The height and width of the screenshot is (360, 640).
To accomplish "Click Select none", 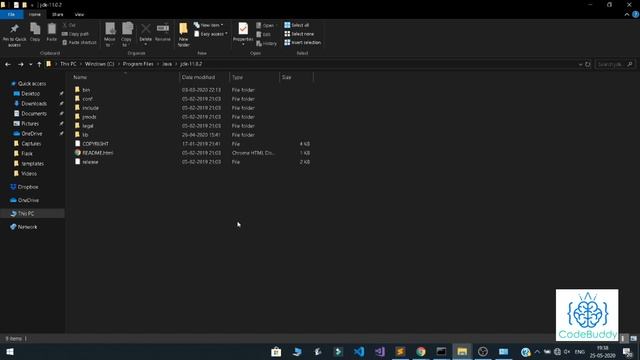I will (x=299, y=34).
